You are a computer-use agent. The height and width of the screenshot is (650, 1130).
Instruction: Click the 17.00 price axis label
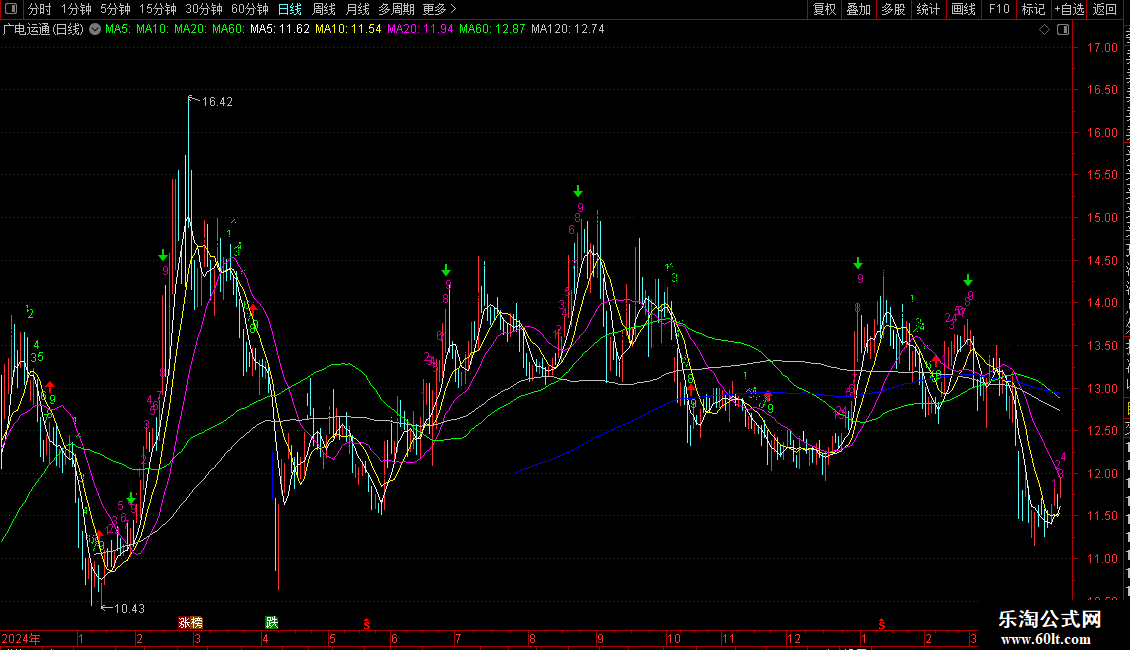[1103, 48]
